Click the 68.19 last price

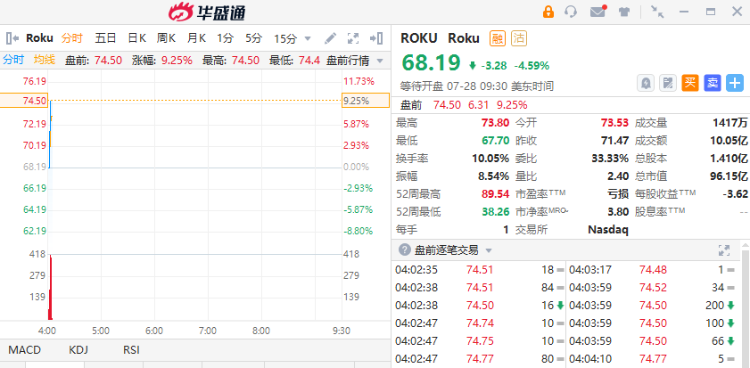(x=431, y=62)
